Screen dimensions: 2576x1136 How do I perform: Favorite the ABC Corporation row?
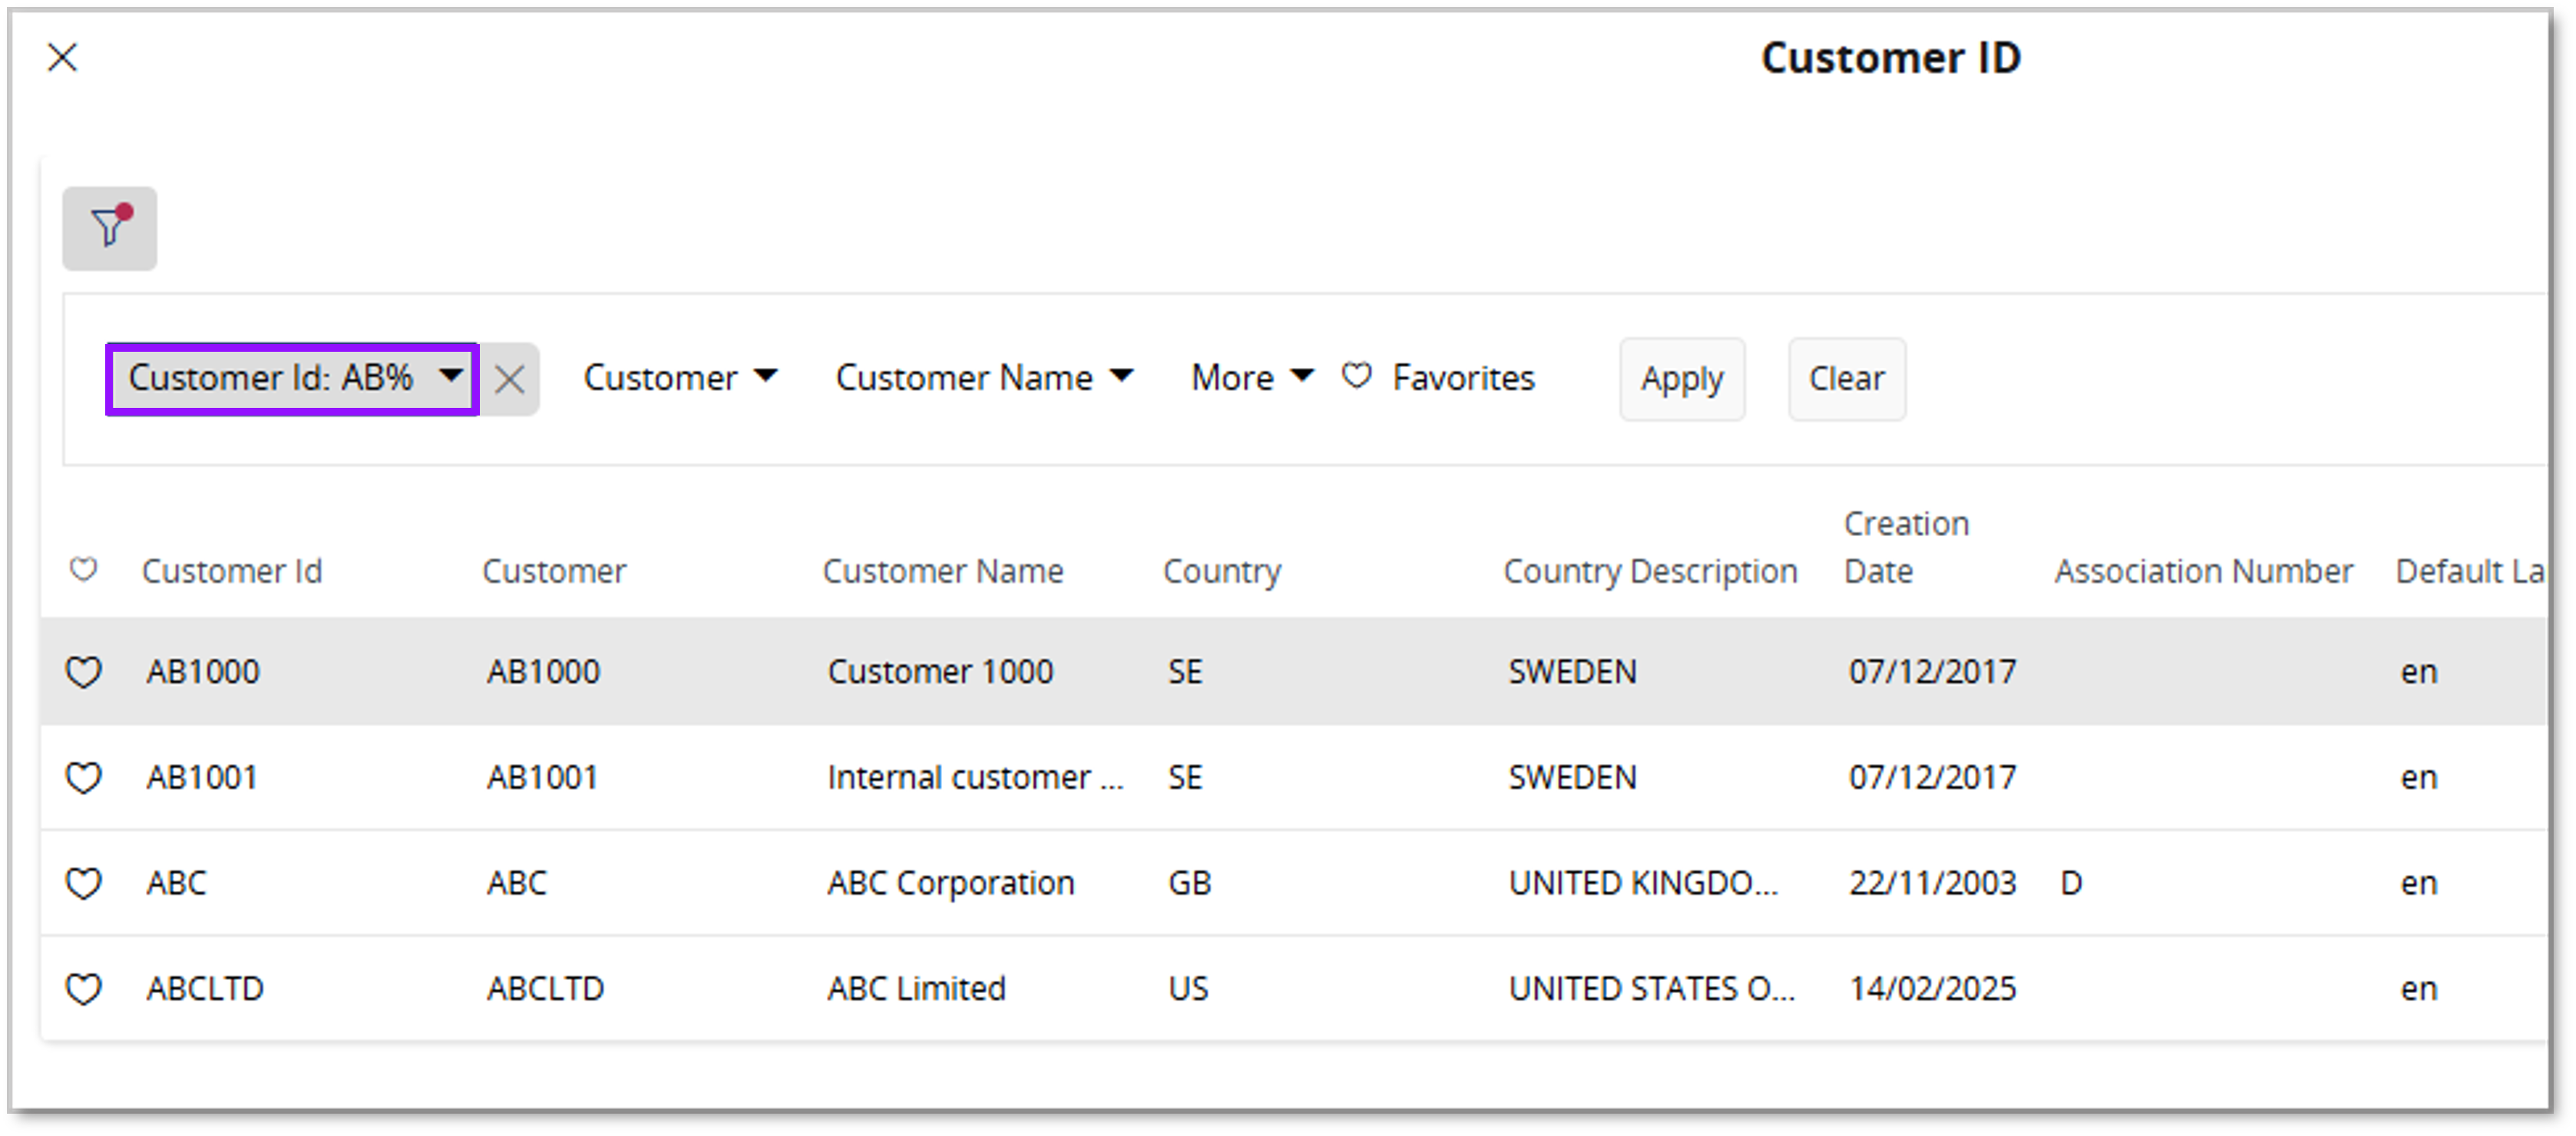click(x=83, y=884)
